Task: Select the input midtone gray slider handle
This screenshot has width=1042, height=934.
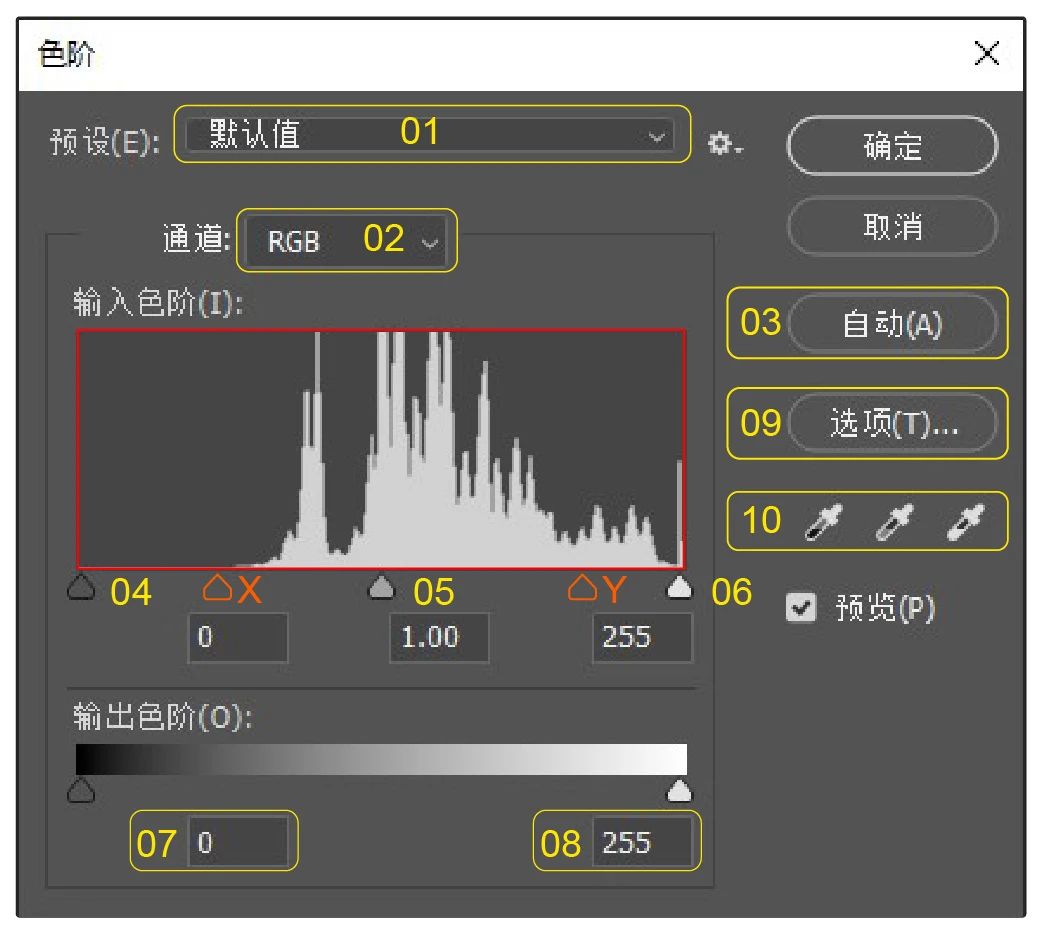Action: click(x=381, y=587)
